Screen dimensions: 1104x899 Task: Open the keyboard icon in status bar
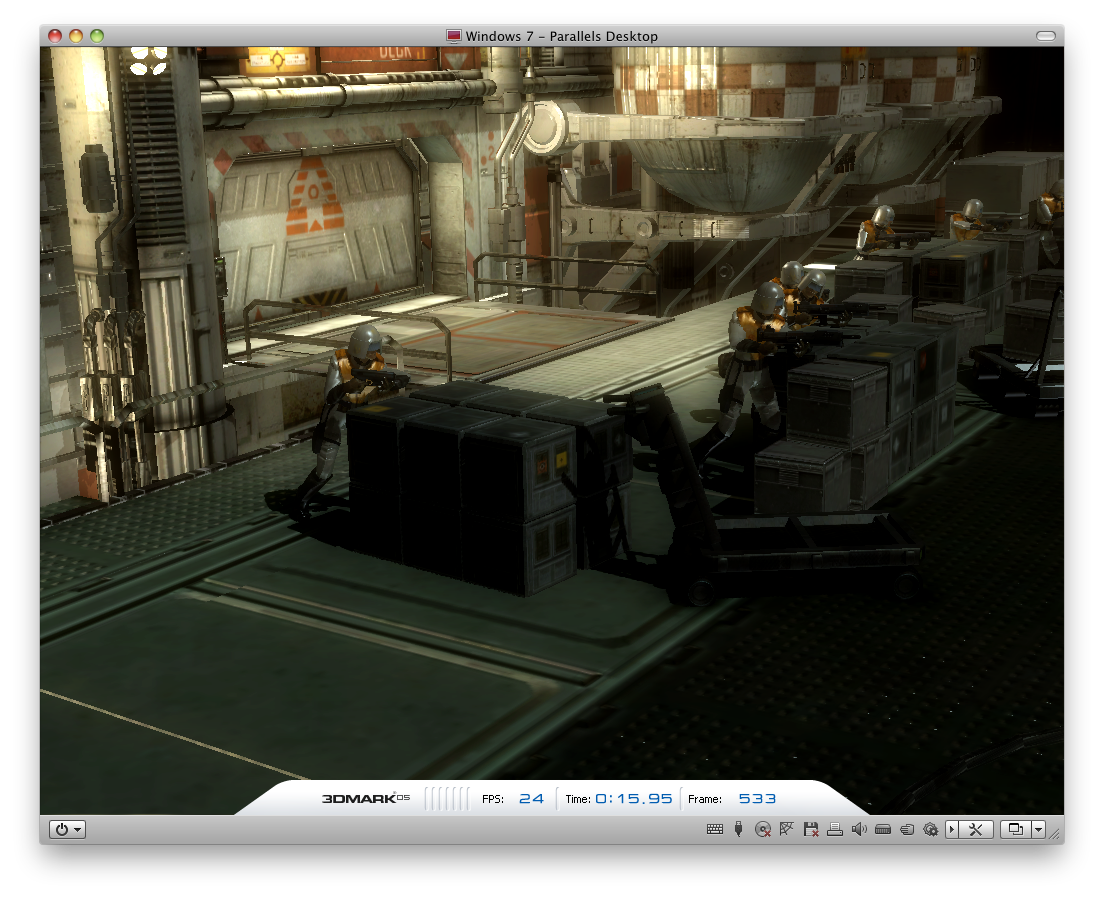pyautogui.click(x=715, y=829)
